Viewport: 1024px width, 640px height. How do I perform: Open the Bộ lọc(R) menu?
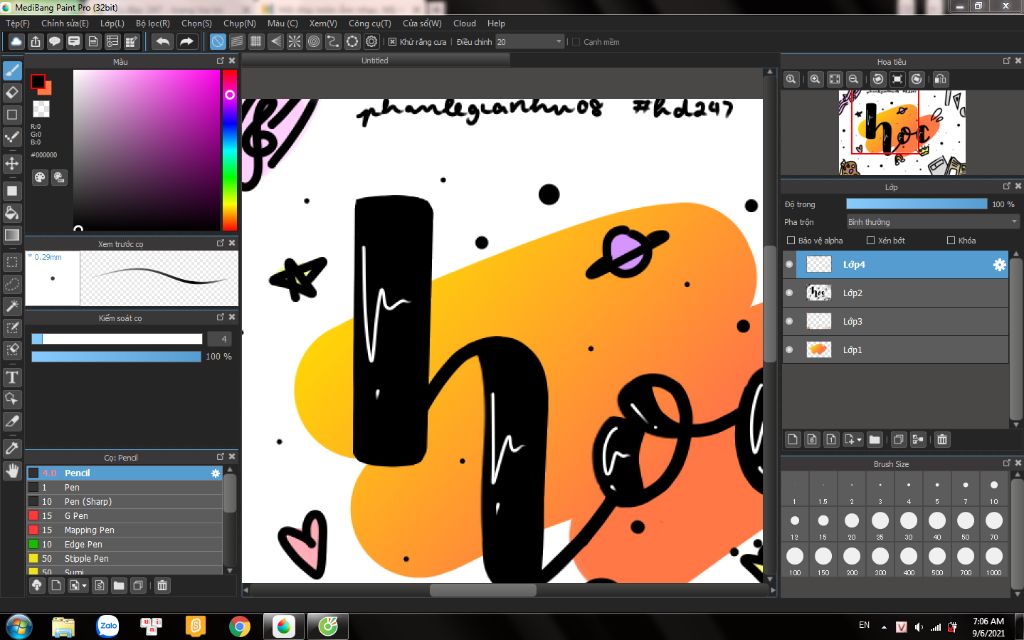pyautogui.click(x=153, y=23)
